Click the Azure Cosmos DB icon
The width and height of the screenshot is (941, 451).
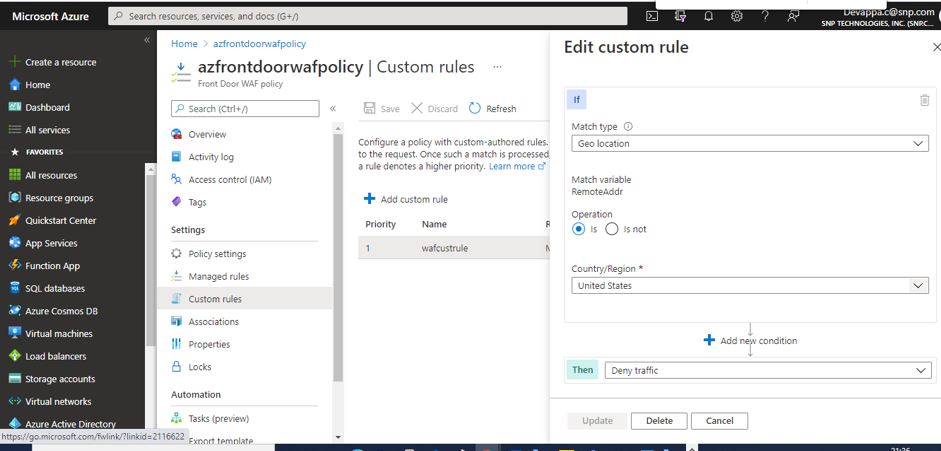pos(15,311)
